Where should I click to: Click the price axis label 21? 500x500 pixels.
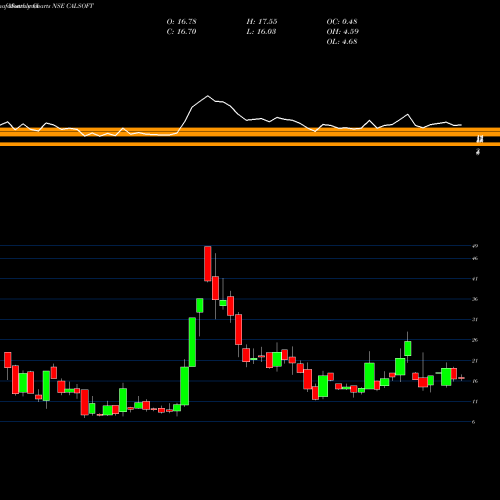[475, 361]
